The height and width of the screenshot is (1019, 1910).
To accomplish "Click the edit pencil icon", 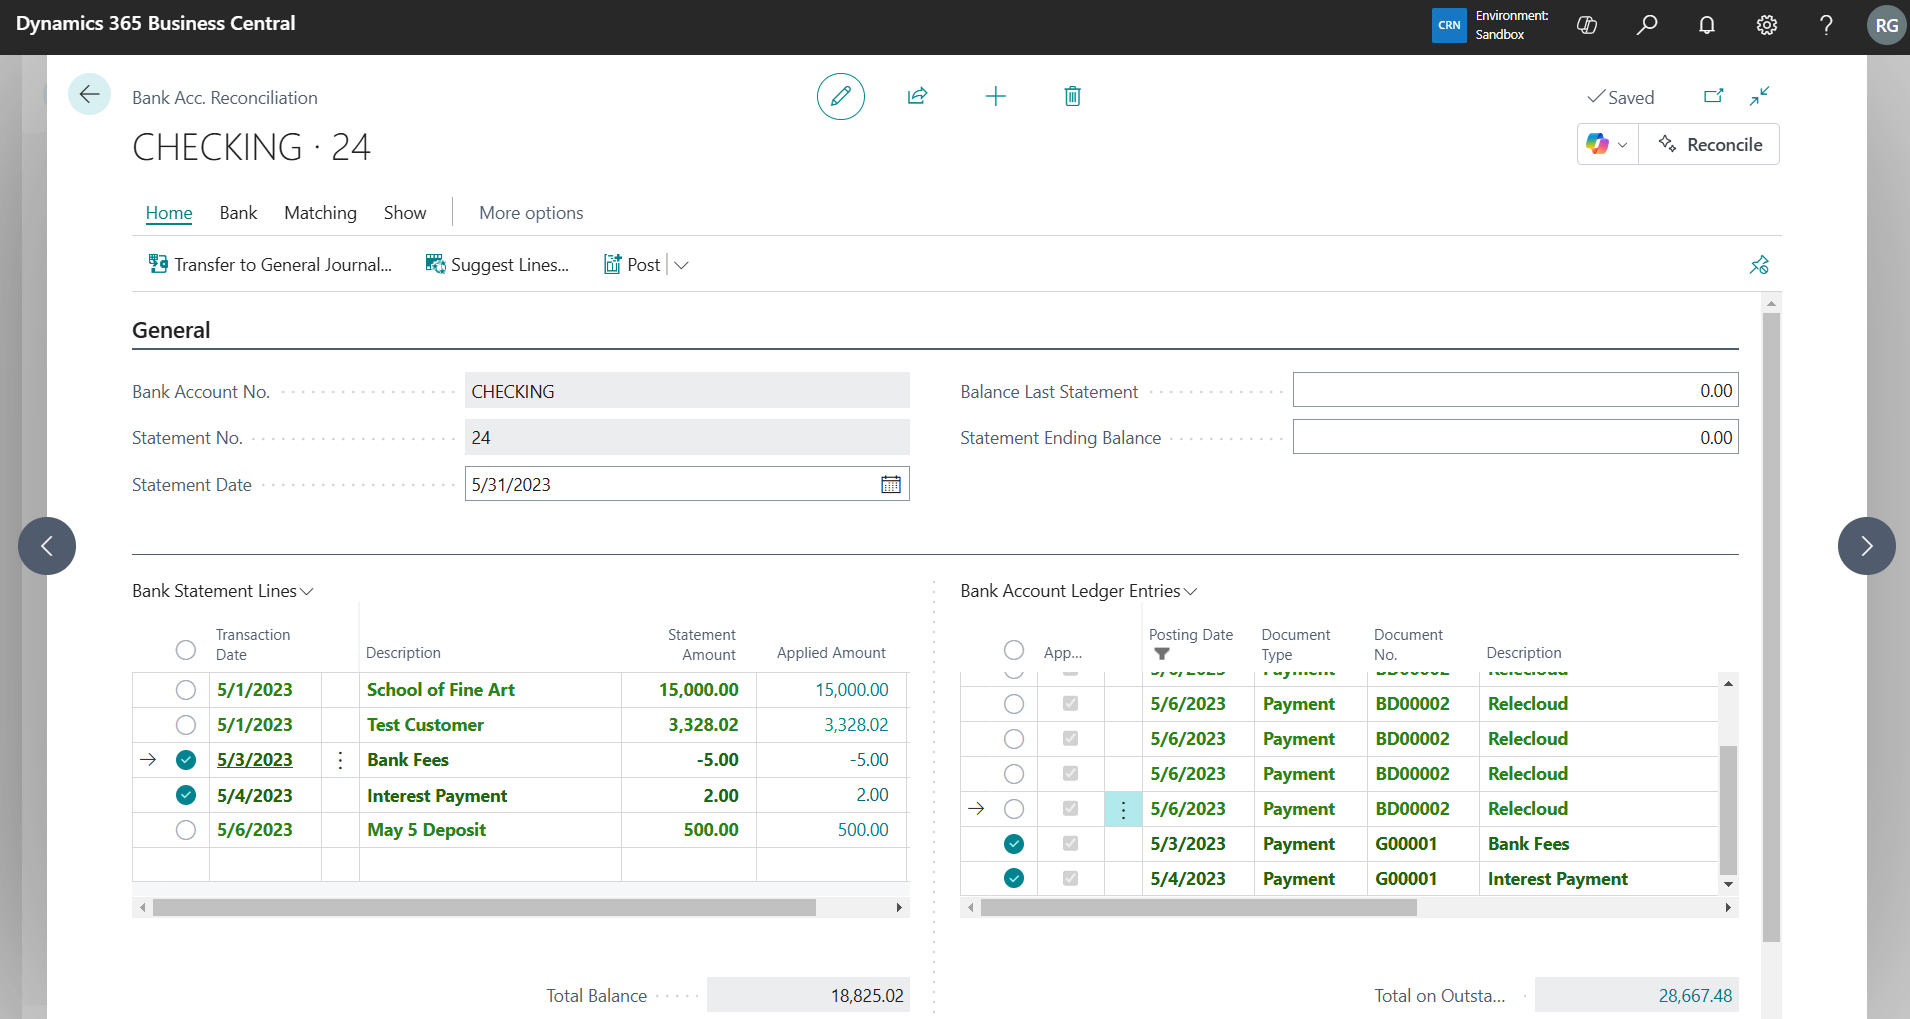I will click(840, 96).
